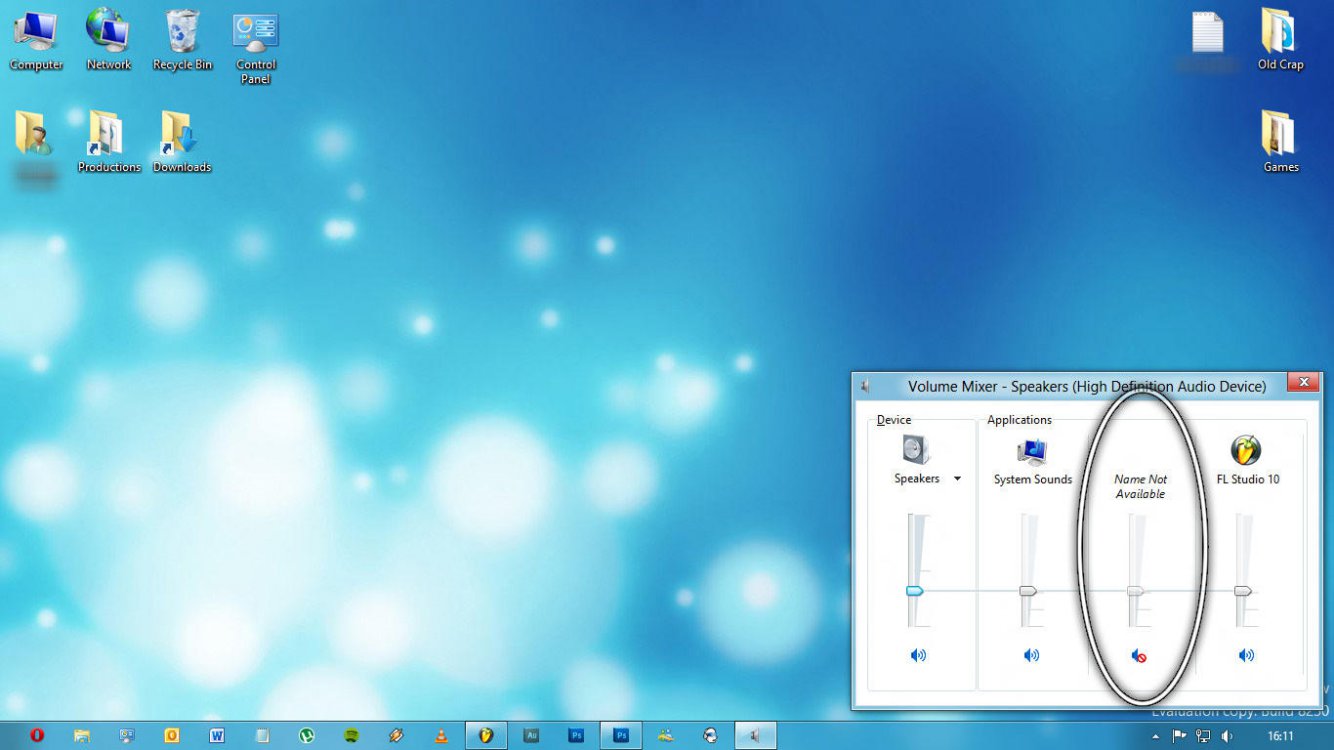Mute FL Studio 10 in Volume Mixer
Viewport: 1334px width, 750px height.
click(x=1246, y=655)
